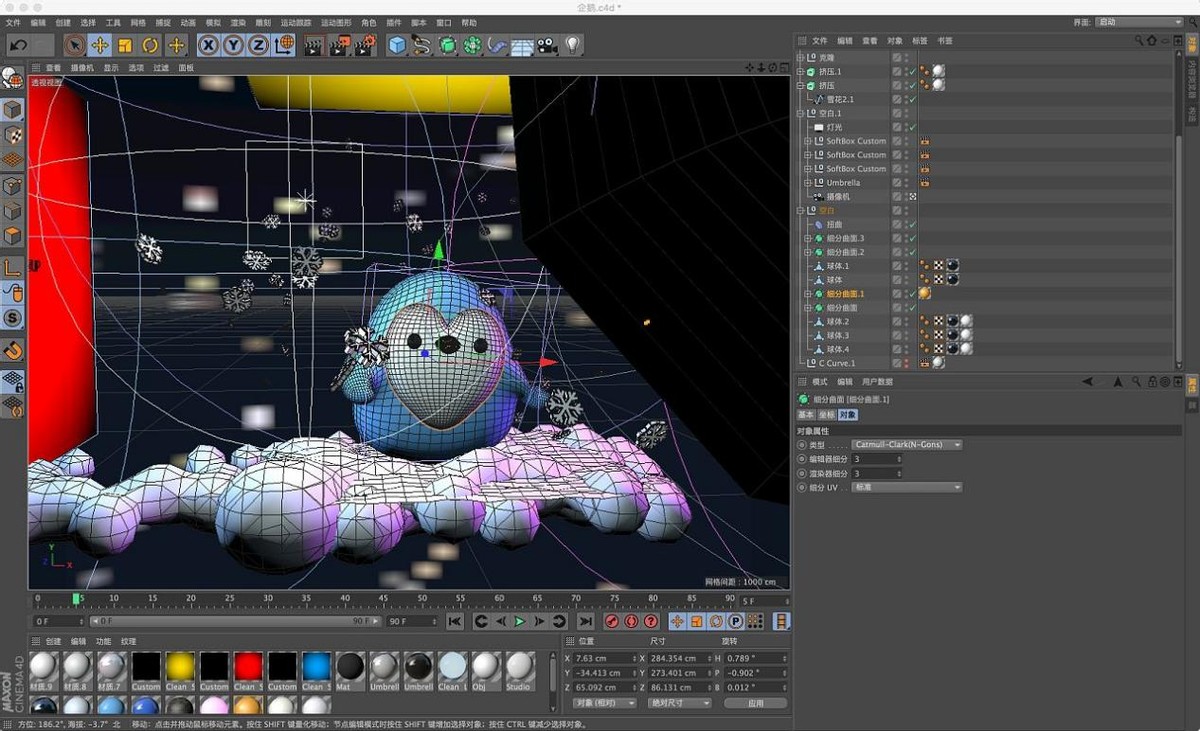Select the Move tool in top toolbar

[100, 45]
